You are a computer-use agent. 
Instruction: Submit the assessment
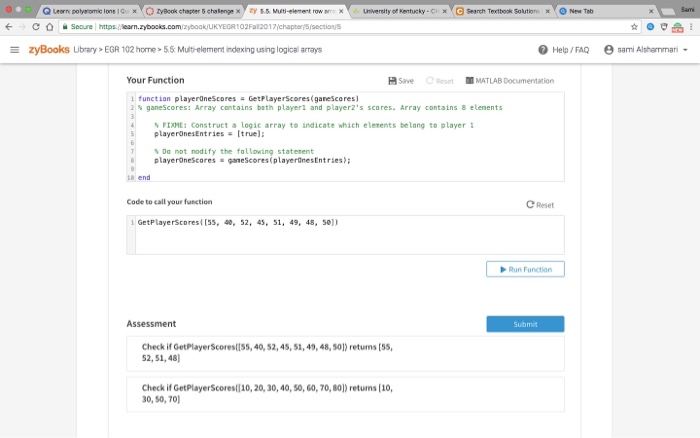pos(525,324)
